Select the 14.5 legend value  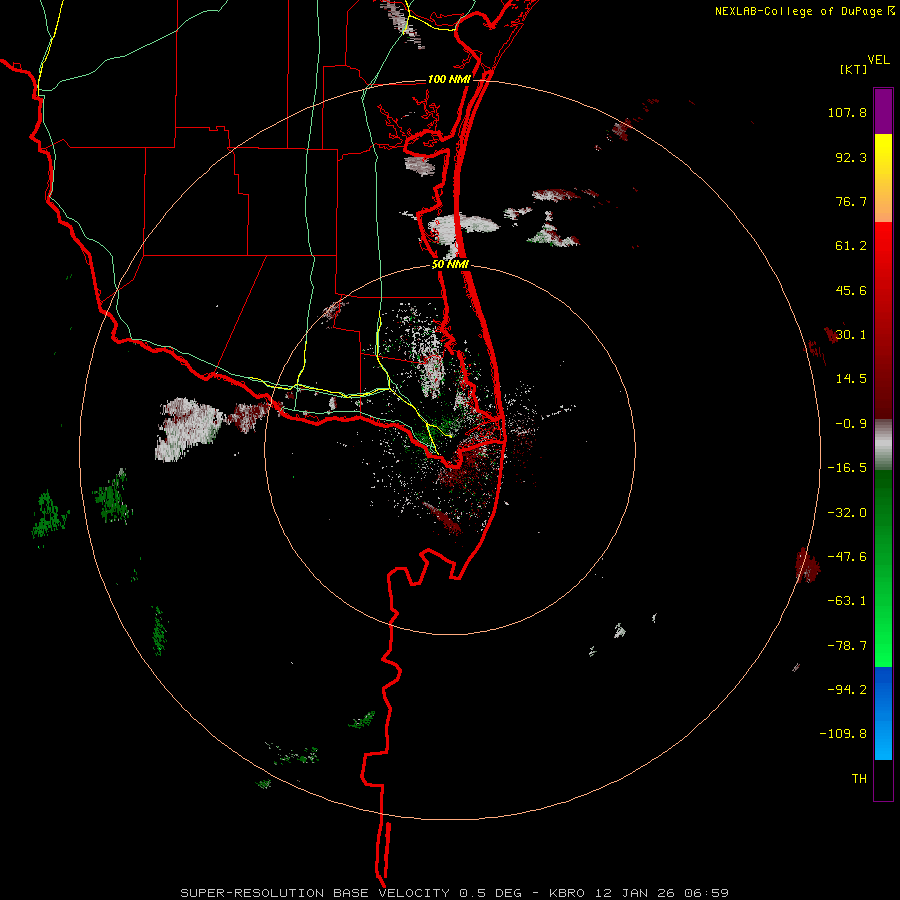(851, 379)
